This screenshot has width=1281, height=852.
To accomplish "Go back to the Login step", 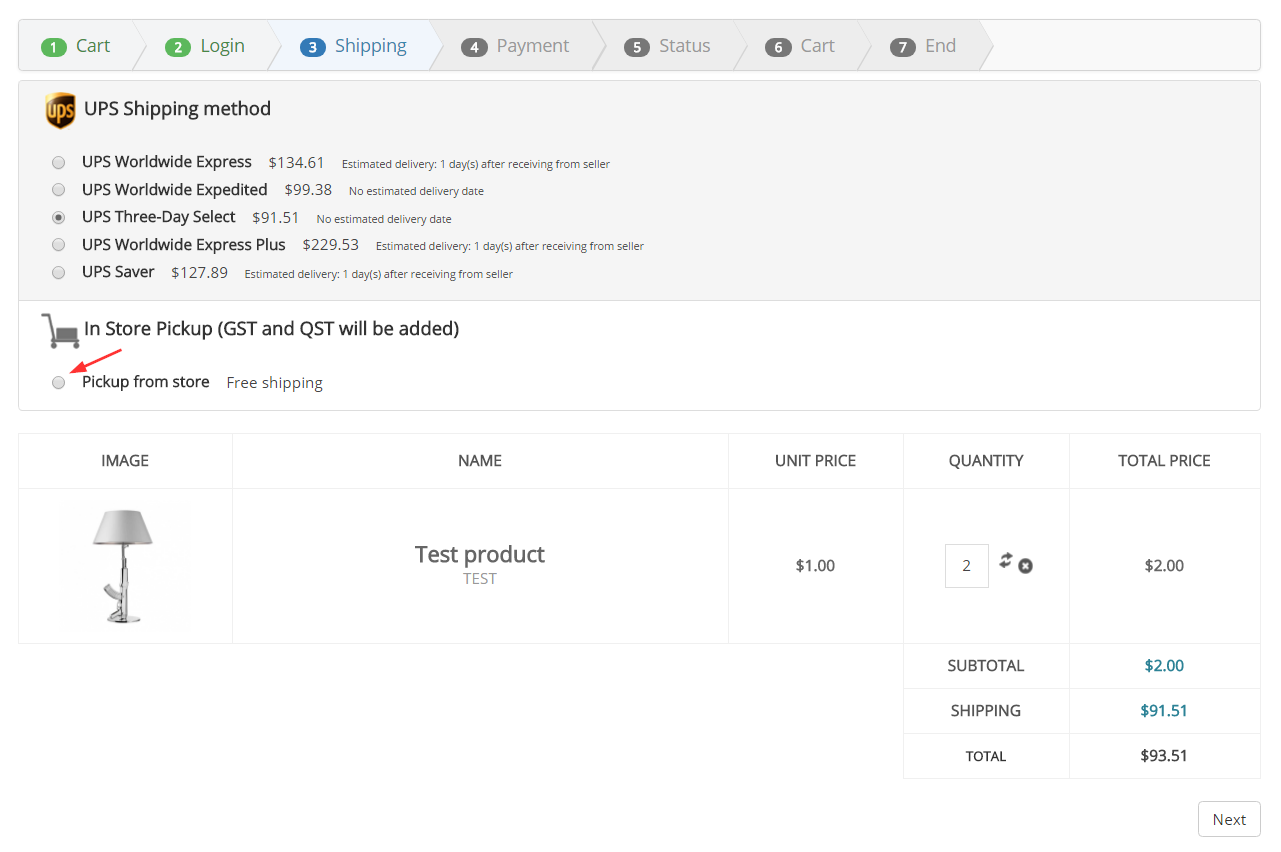I will pos(206,46).
